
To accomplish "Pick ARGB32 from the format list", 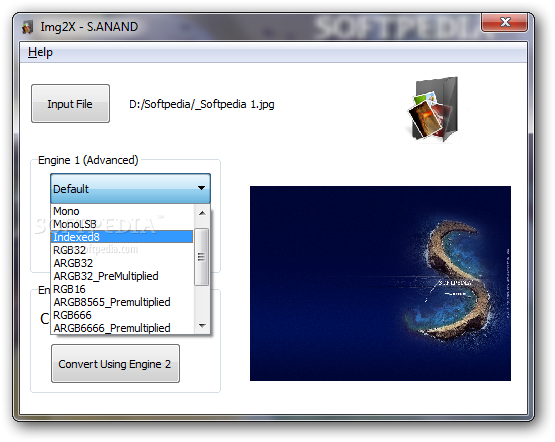I will [x=122, y=263].
